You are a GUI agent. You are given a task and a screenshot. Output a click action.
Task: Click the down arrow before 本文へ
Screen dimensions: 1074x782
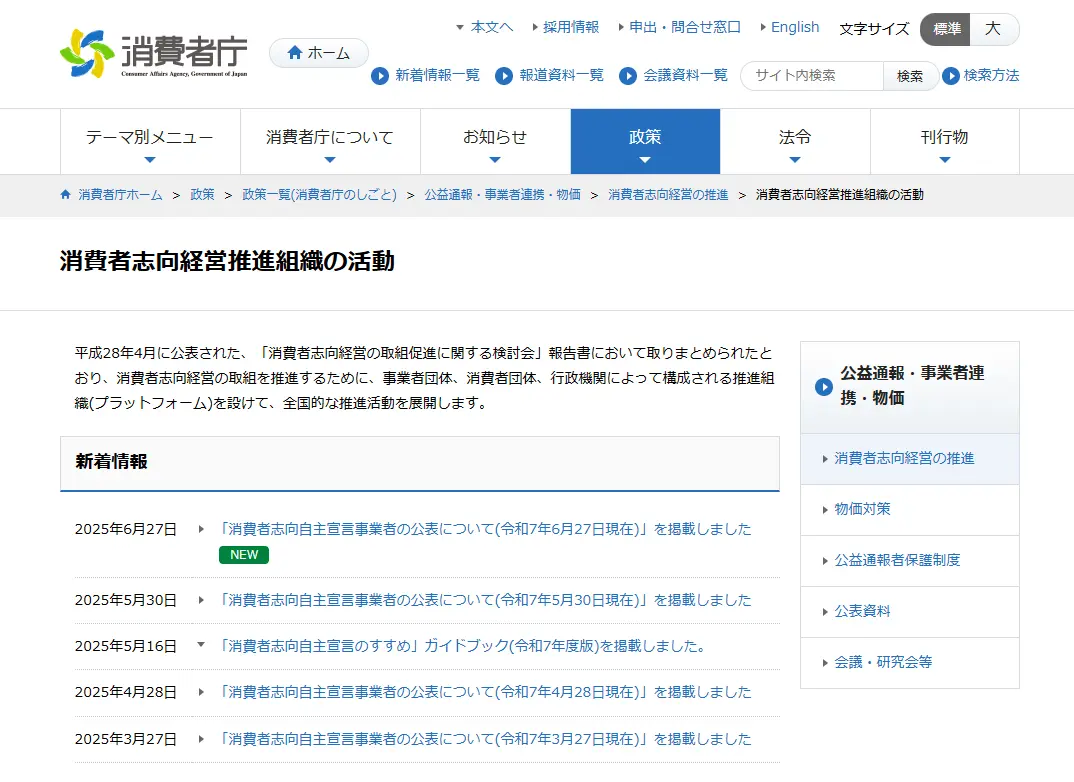460,27
